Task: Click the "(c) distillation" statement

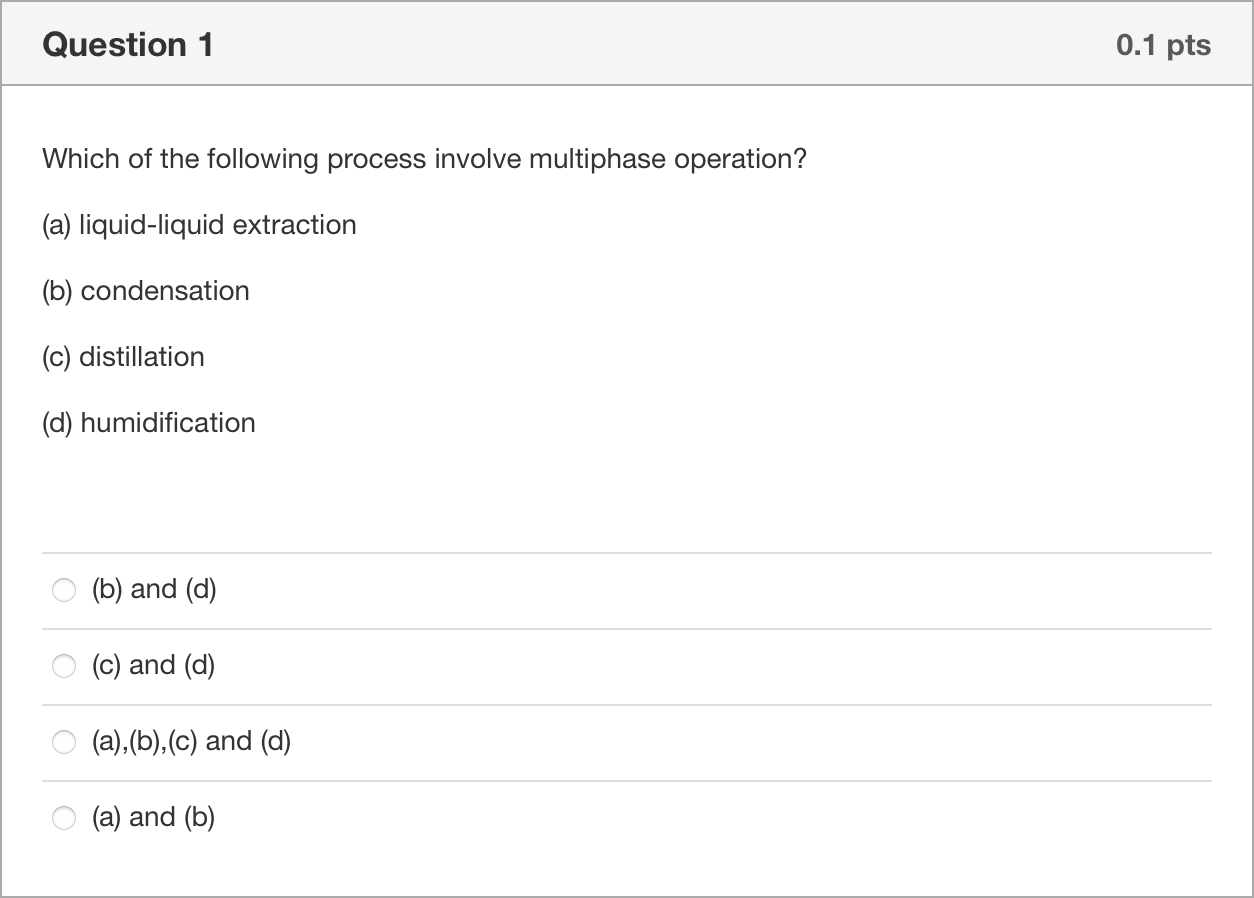Action: coord(123,357)
